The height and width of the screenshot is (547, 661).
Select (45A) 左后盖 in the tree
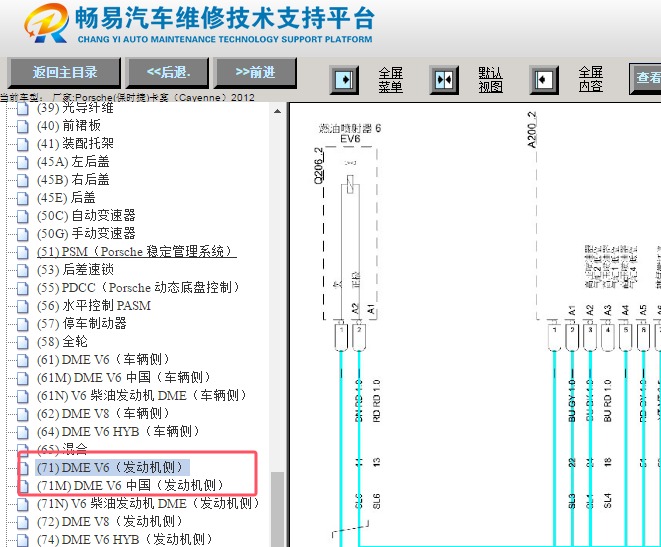coord(73,162)
